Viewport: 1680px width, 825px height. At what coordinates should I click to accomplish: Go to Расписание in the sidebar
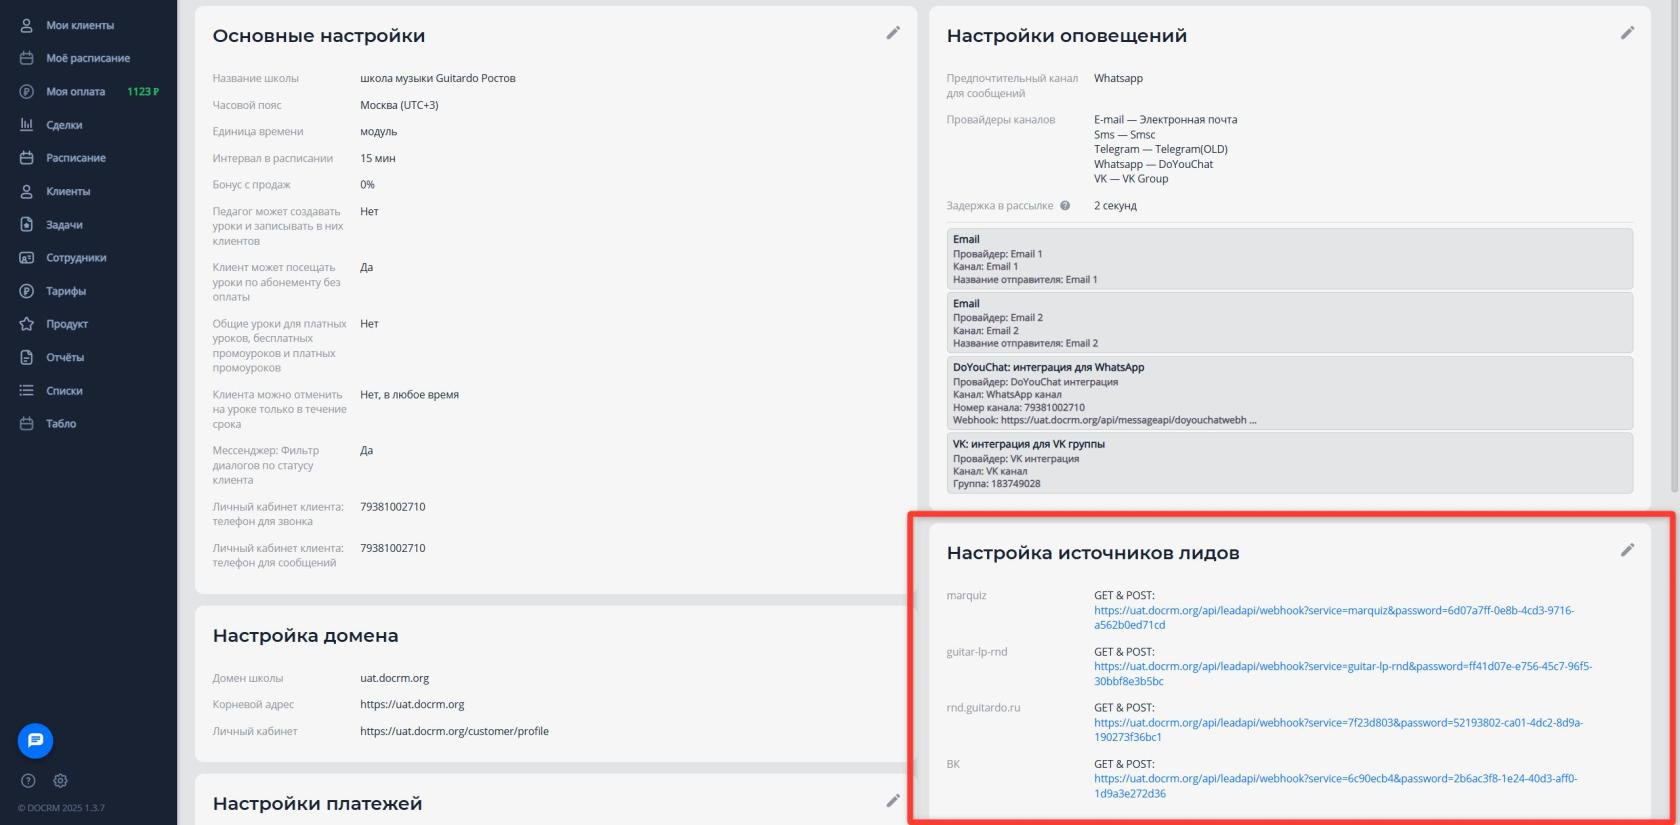(75, 158)
